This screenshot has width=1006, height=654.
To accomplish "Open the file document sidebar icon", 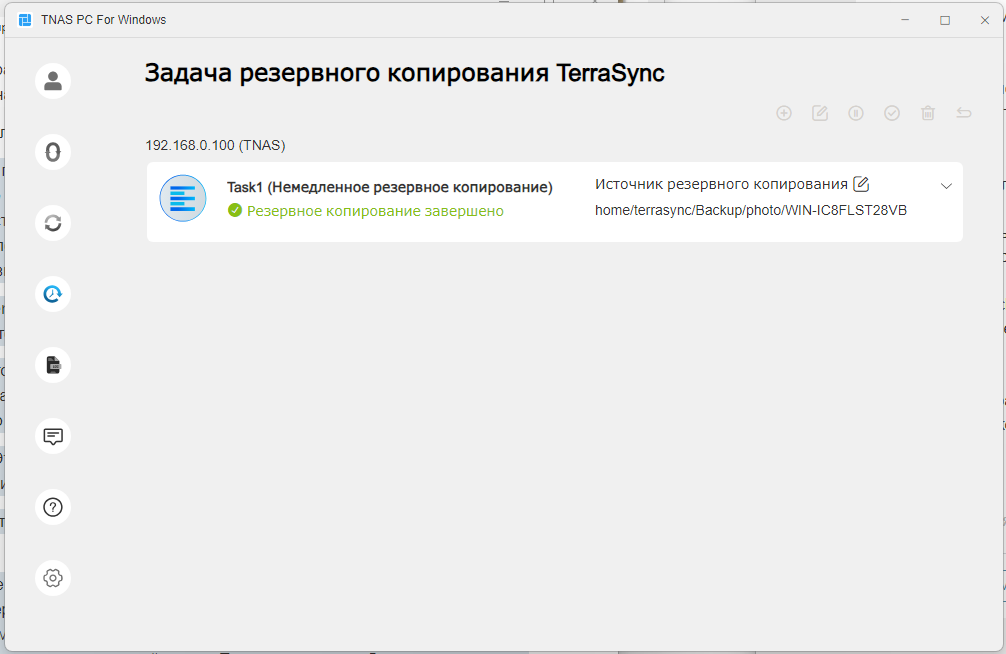I will (53, 365).
